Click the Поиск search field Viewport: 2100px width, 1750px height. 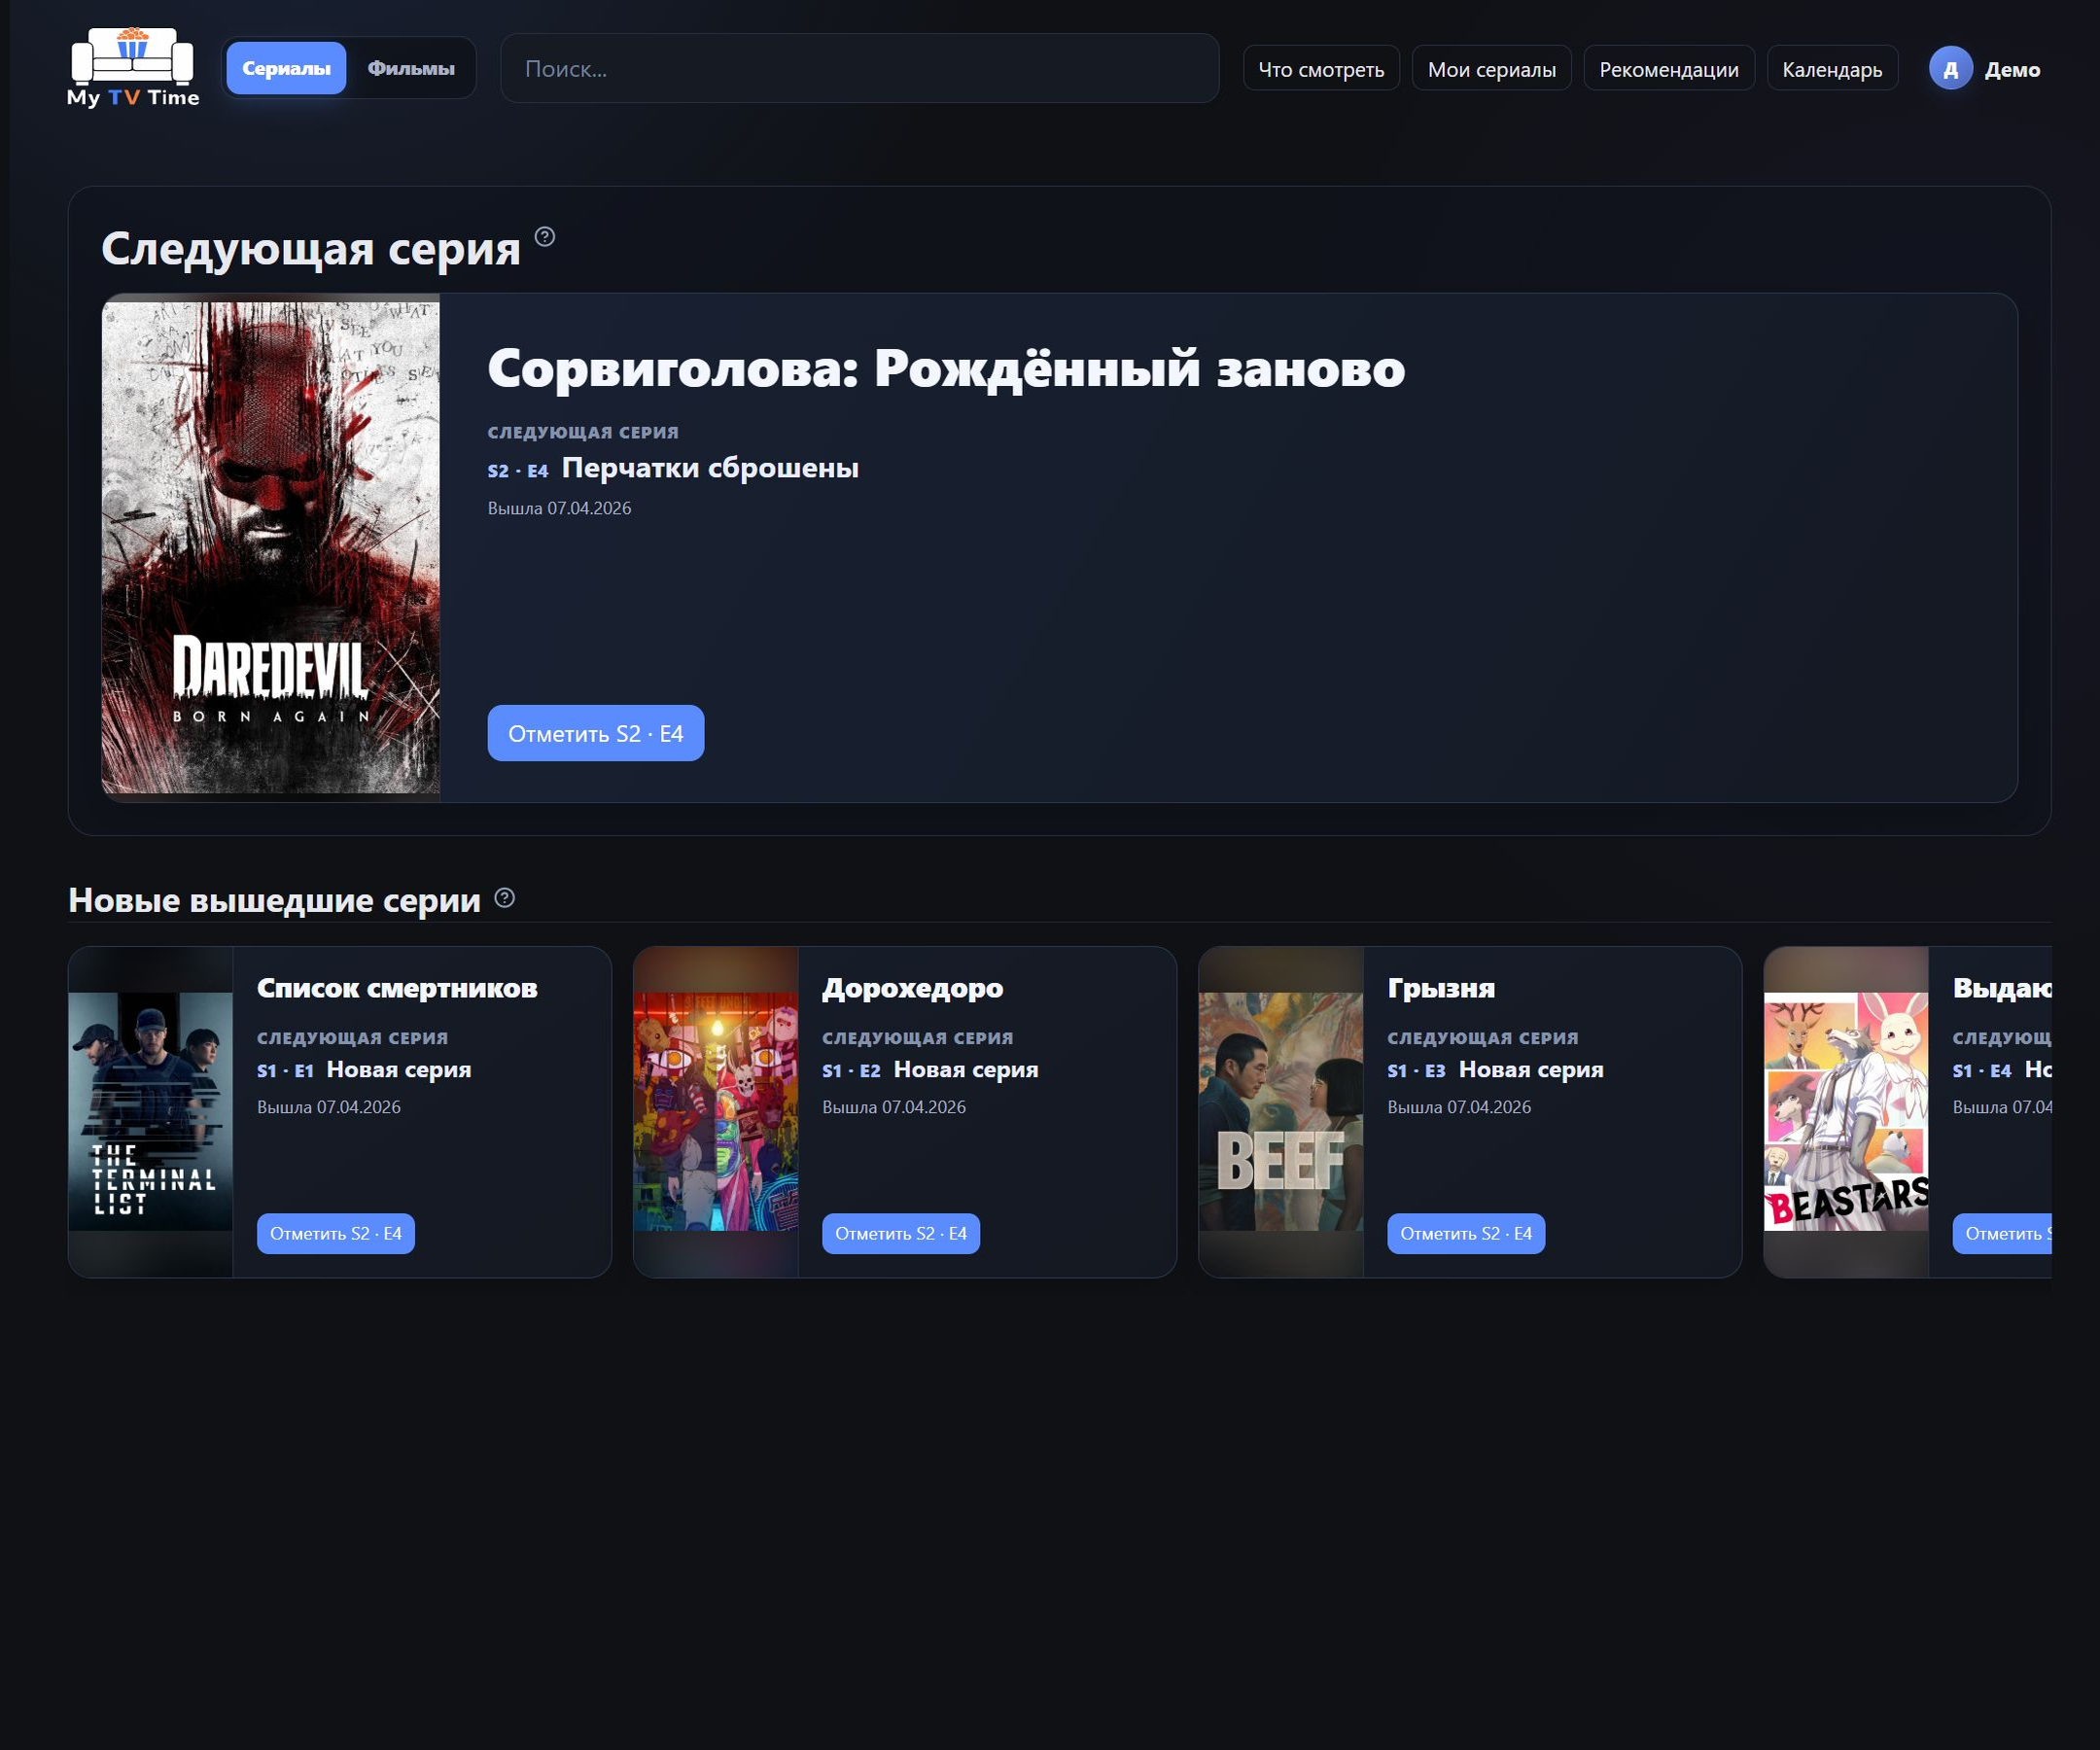[859, 68]
